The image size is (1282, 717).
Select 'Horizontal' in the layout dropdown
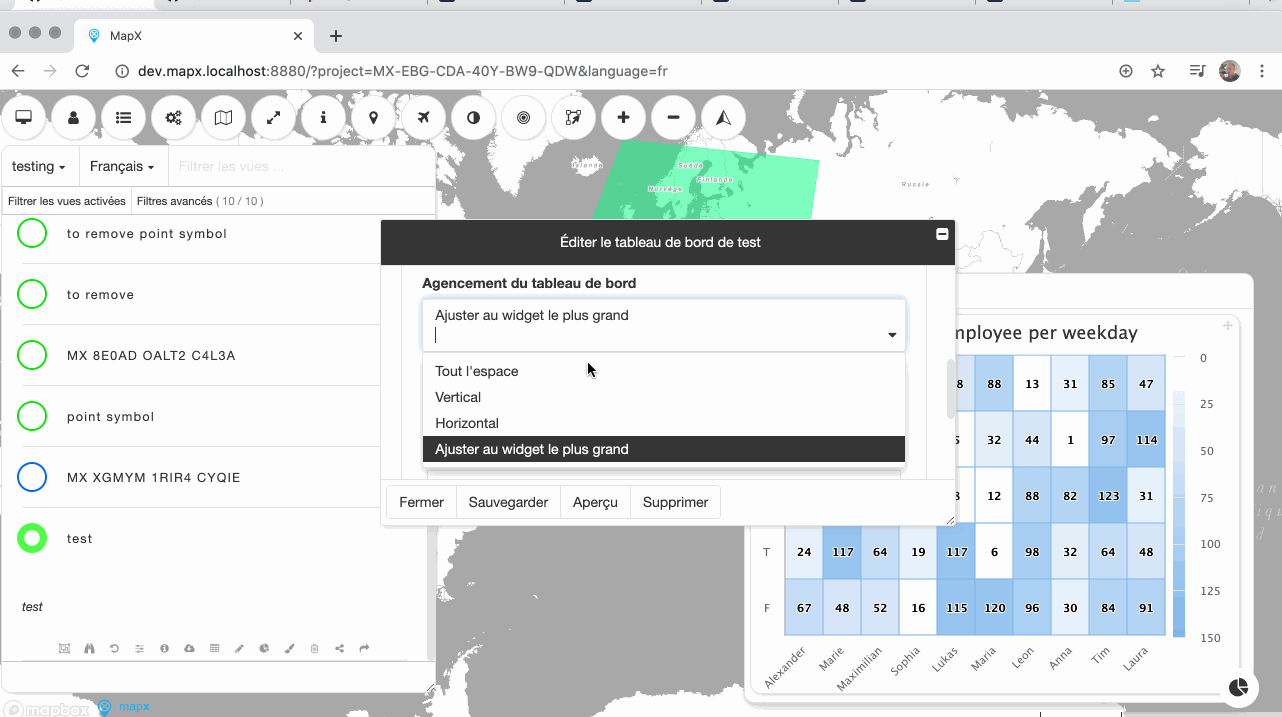pyautogui.click(x=465, y=422)
